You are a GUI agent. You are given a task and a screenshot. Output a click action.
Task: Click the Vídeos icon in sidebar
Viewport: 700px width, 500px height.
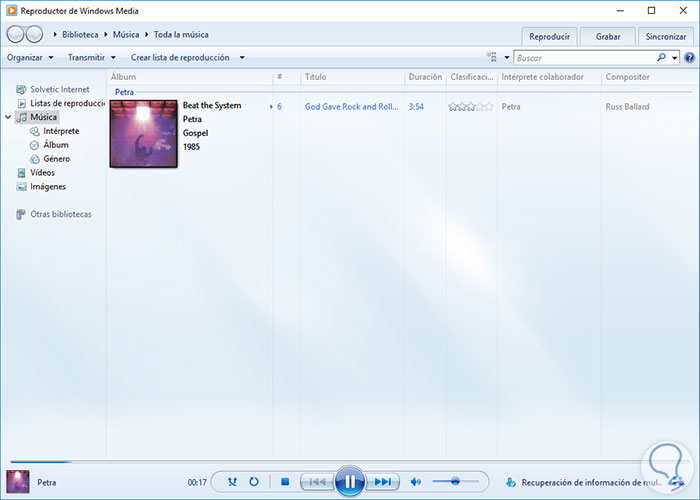(21, 173)
